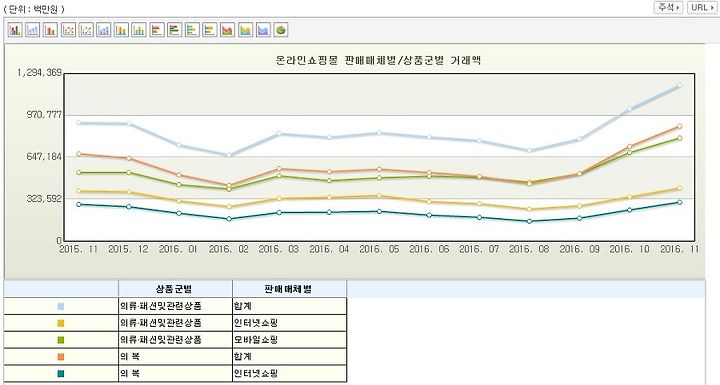720x385 pixels.
Task: Click yellow legend swatch for 인터넷쇼핑
Action: coord(61,323)
